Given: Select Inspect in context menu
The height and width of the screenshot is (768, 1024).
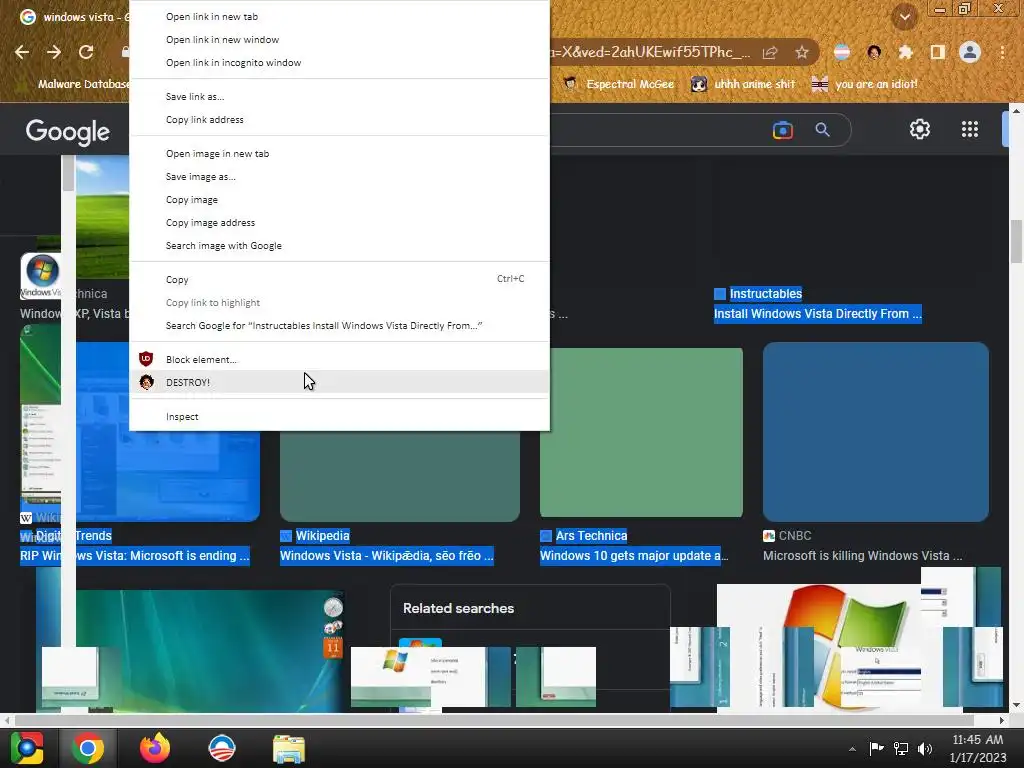Looking at the screenshot, I should point(339,417).
